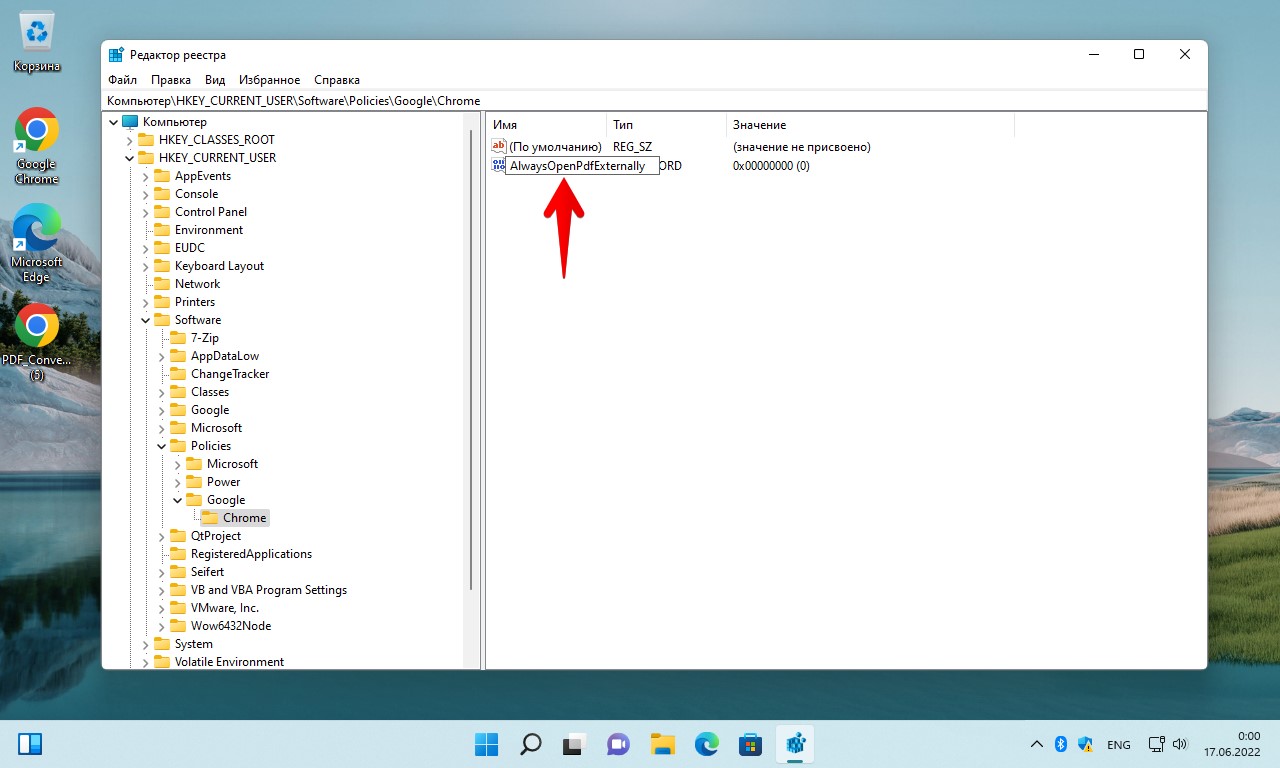Expand HKEY_CLASSES_ROOT branch
Screen dimensions: 1280x768
129,140
